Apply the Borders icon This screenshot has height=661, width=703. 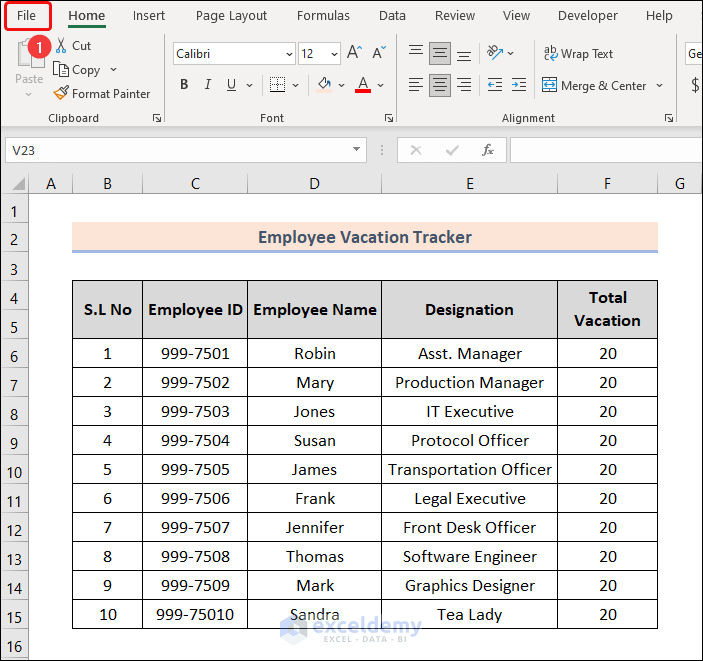(277, 84)
